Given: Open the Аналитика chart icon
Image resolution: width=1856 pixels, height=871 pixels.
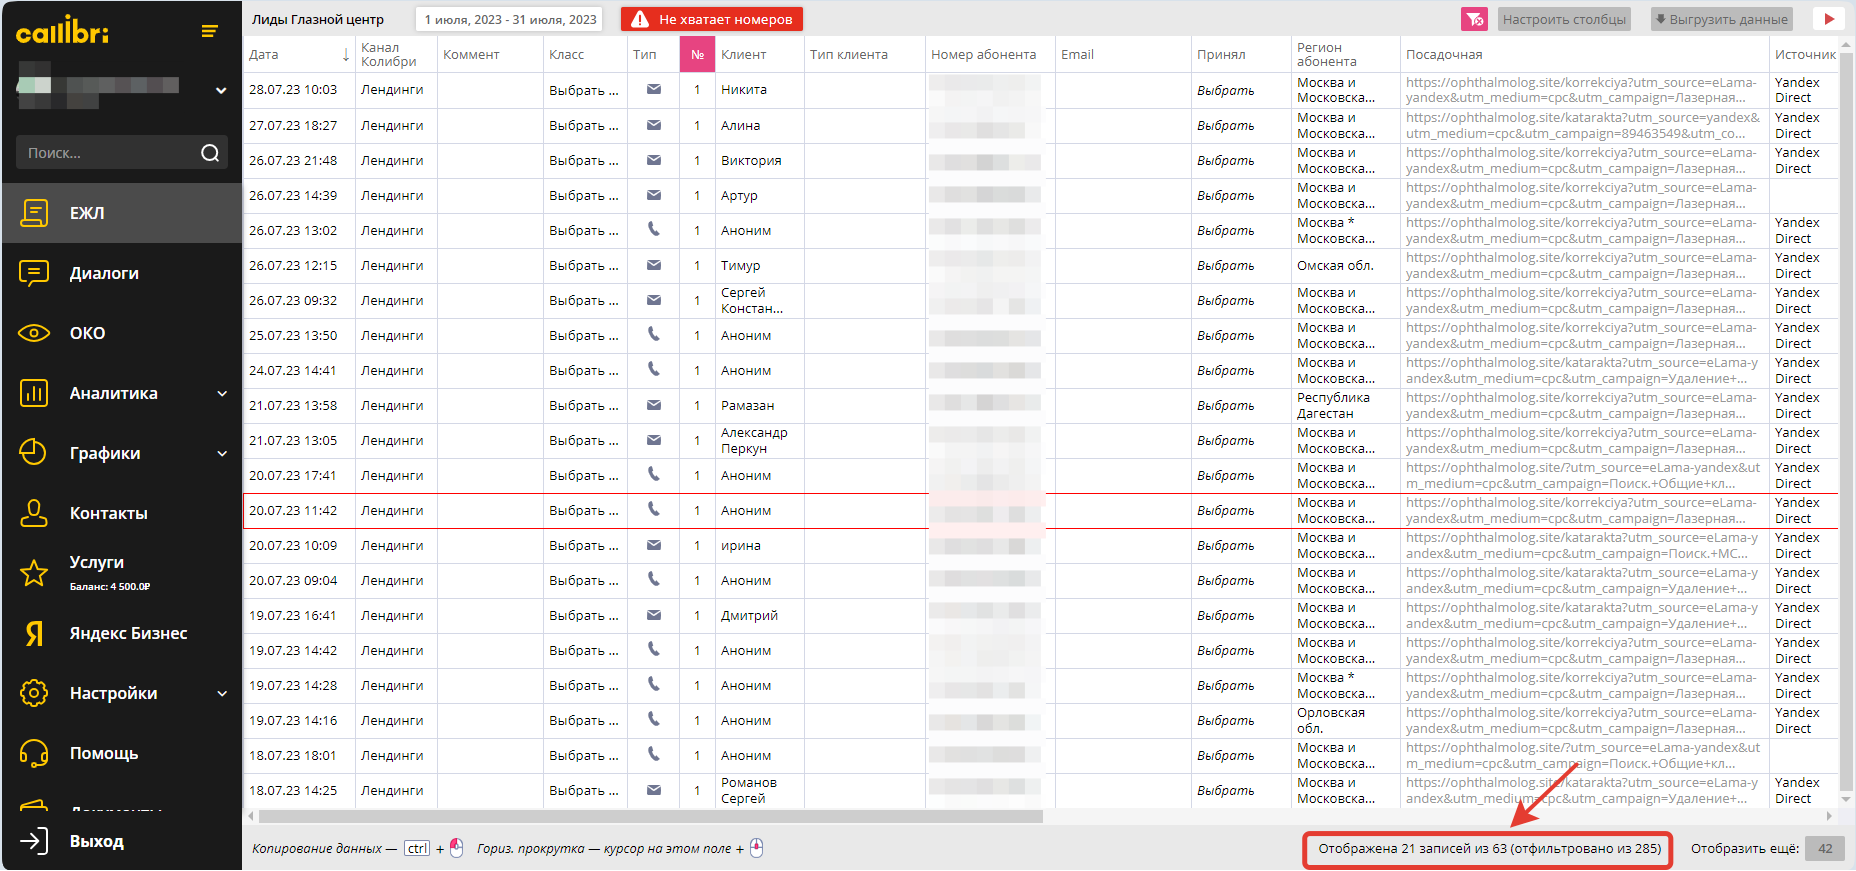Looking at the screenshot, I should tap(34, 393).
